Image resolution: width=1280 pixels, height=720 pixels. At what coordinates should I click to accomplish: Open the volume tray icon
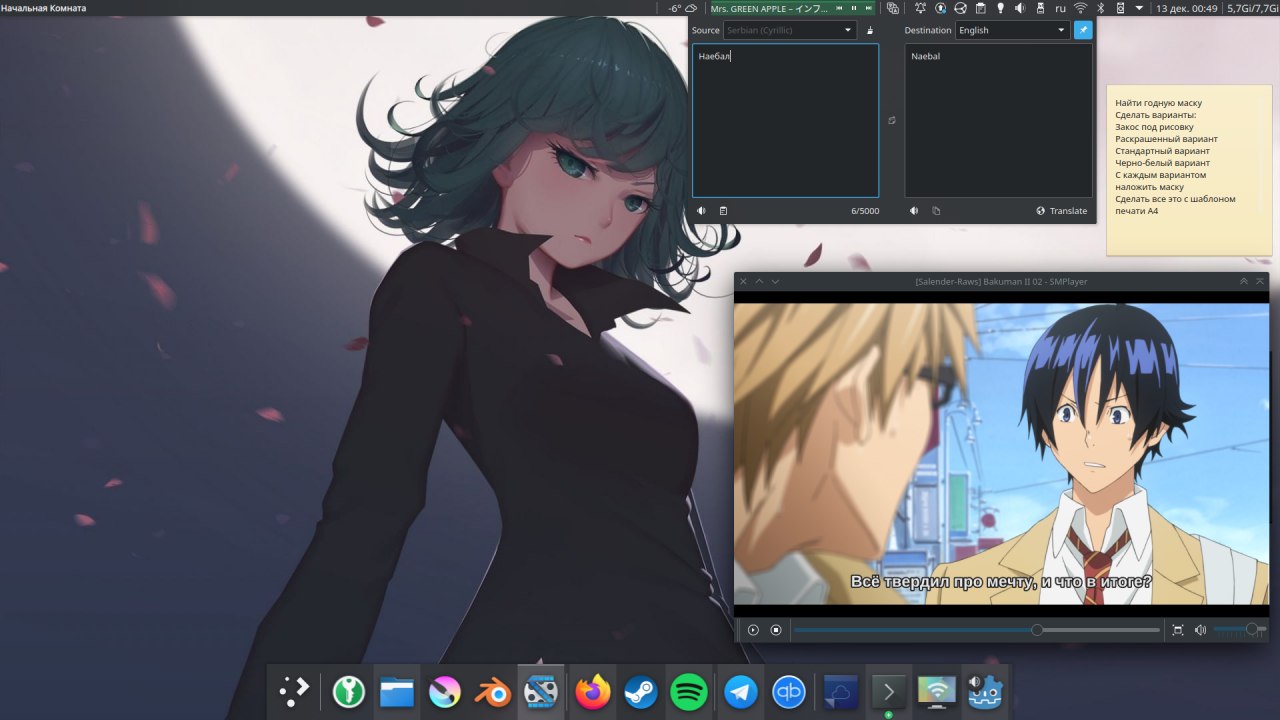(x=1020, y=8)
